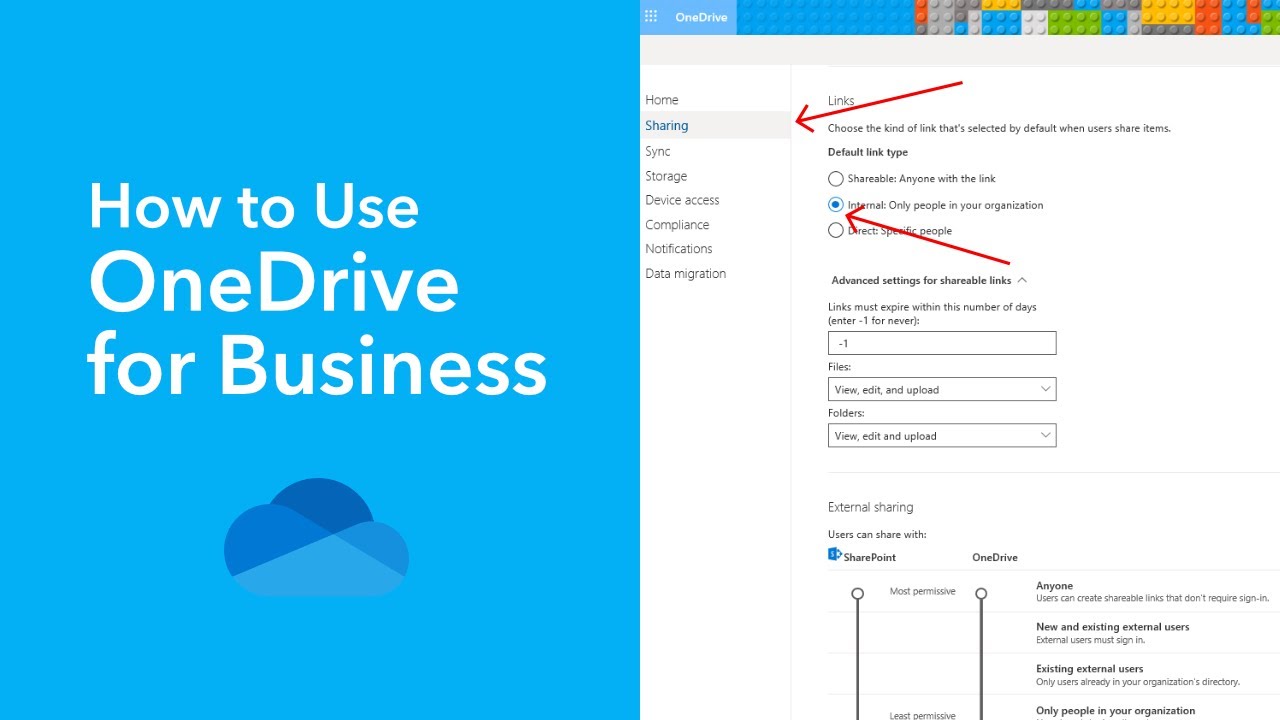Click the OneDrive column header

coord(995,557)
